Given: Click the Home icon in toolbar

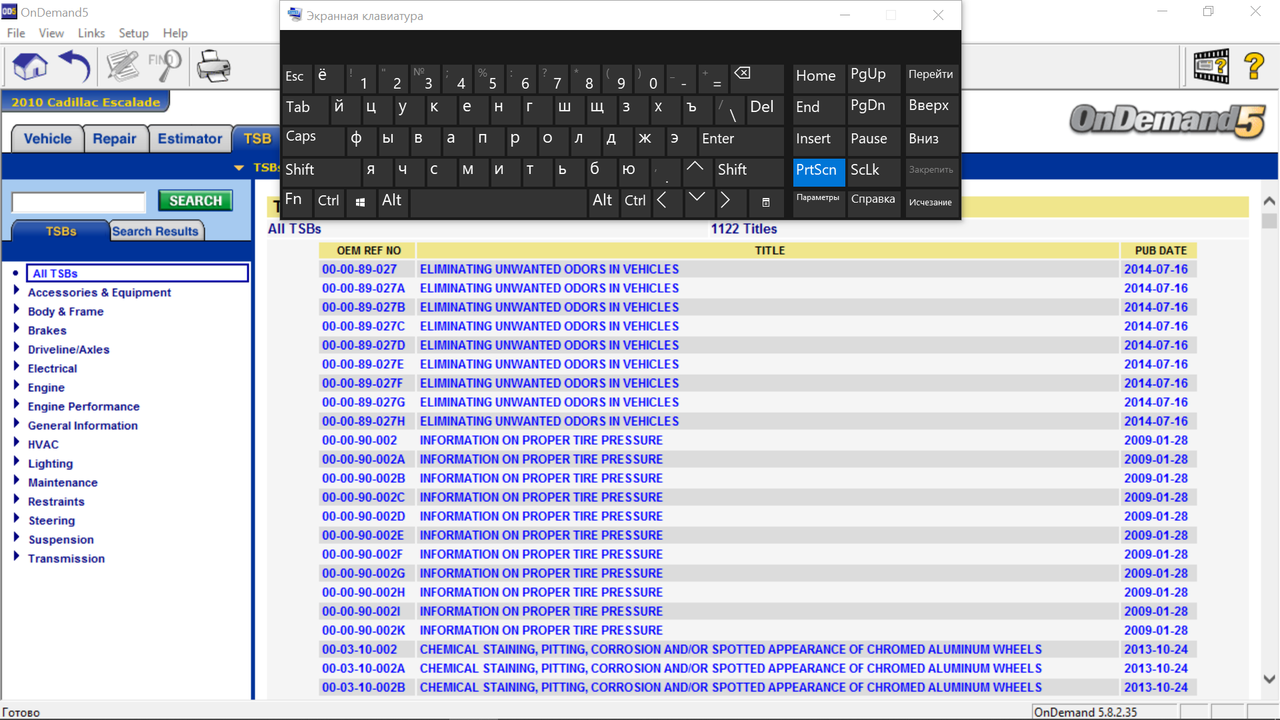Looking at the screenshot, I should pyautogui.click(x=30, y=67).
